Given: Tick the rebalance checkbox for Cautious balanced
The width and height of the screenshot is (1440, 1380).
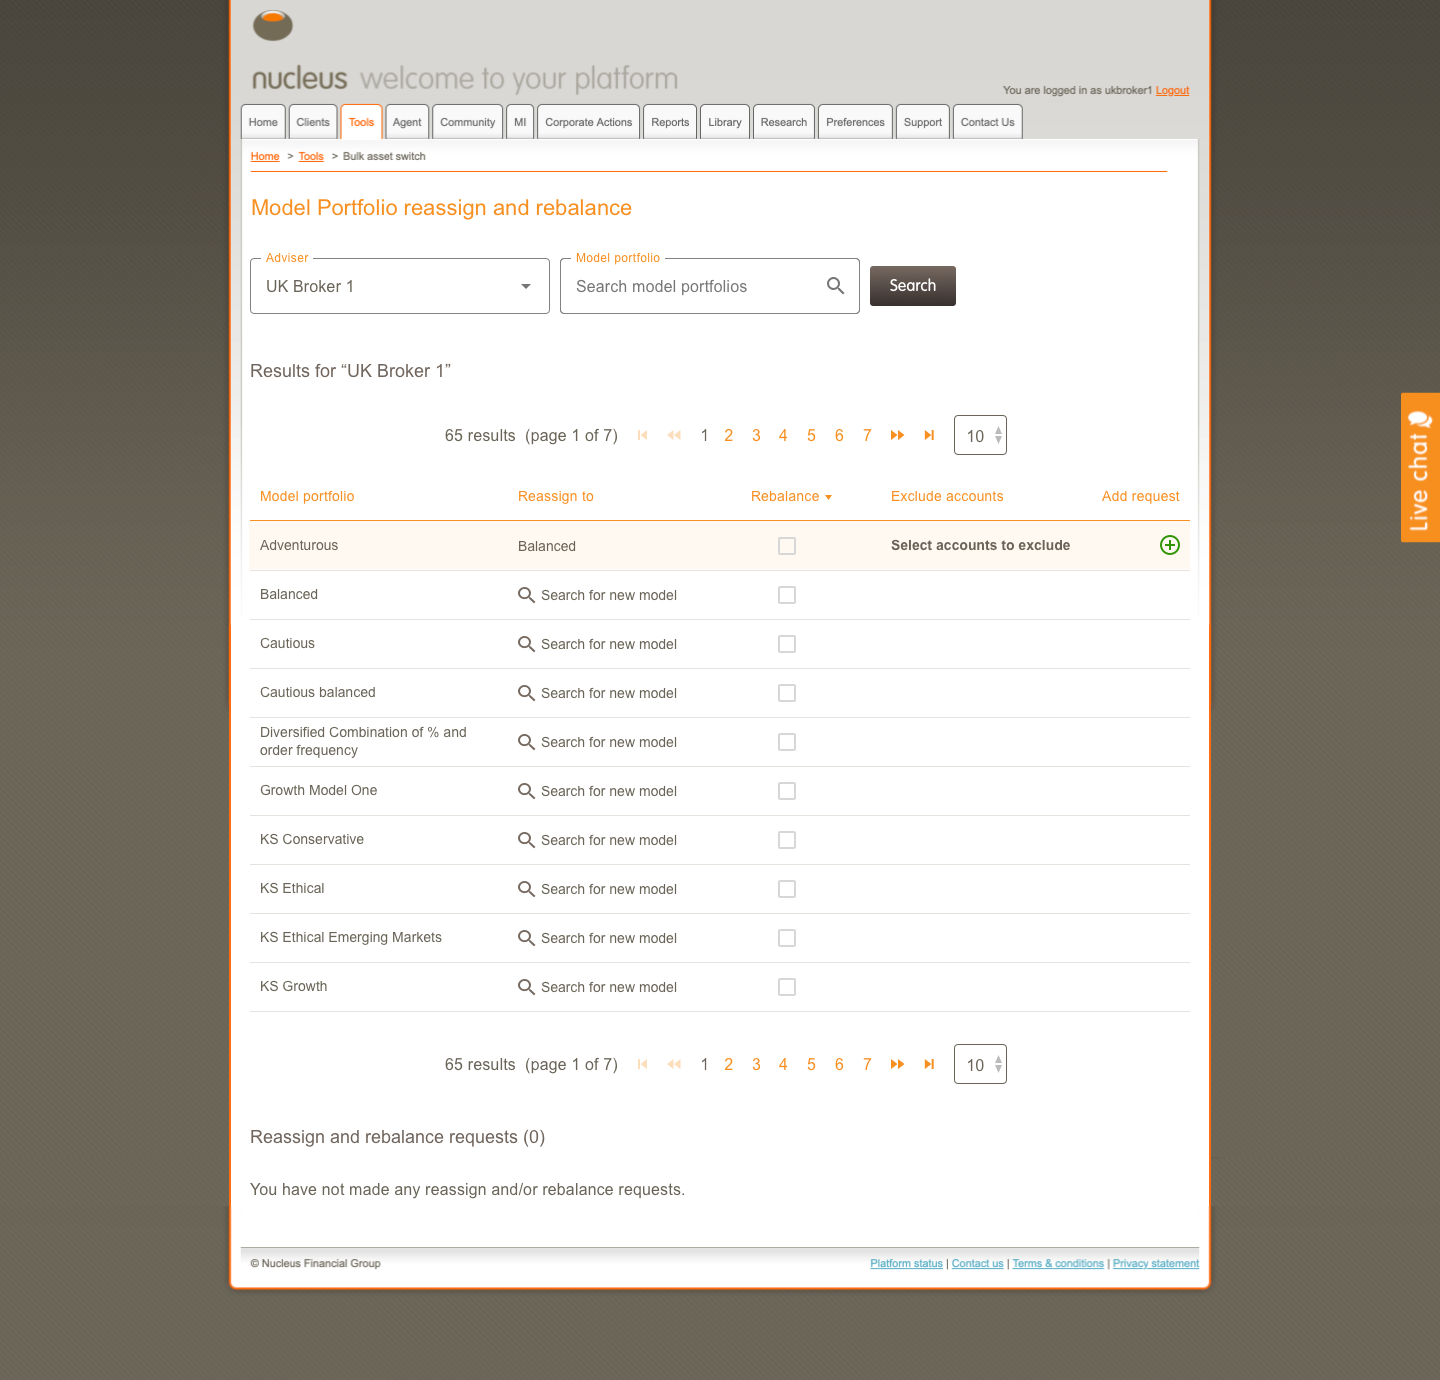Looking at the screenshot, I should click(787, 693).
